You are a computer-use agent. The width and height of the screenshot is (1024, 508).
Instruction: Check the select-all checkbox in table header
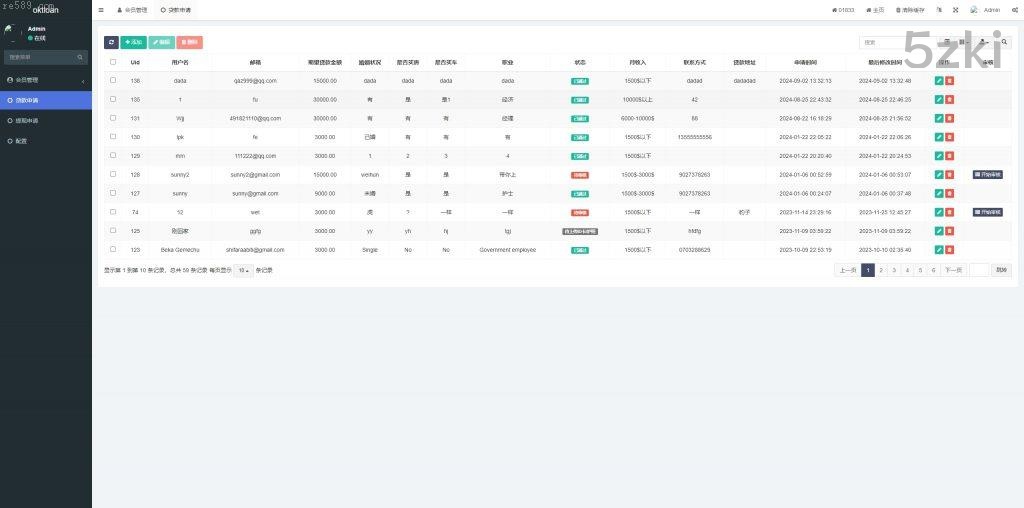point(113,62)
